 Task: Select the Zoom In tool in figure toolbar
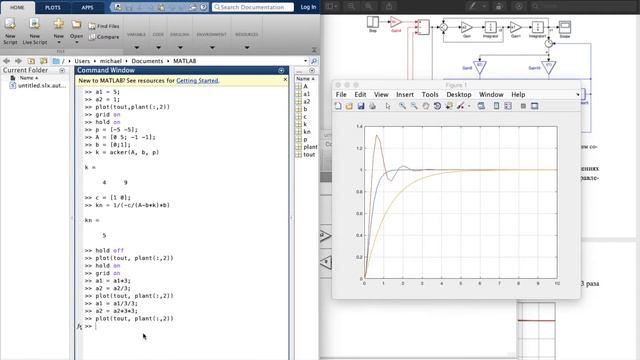[x=402, y=106]
